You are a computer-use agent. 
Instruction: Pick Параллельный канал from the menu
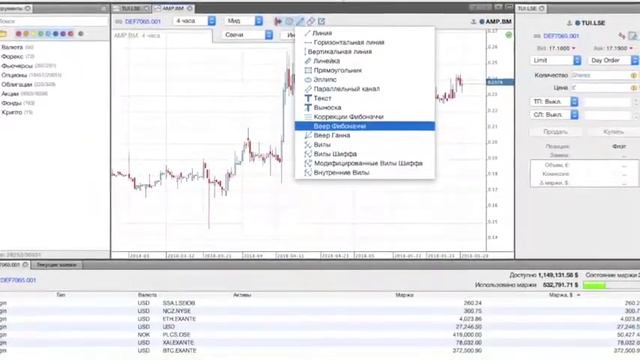[365, 89]
